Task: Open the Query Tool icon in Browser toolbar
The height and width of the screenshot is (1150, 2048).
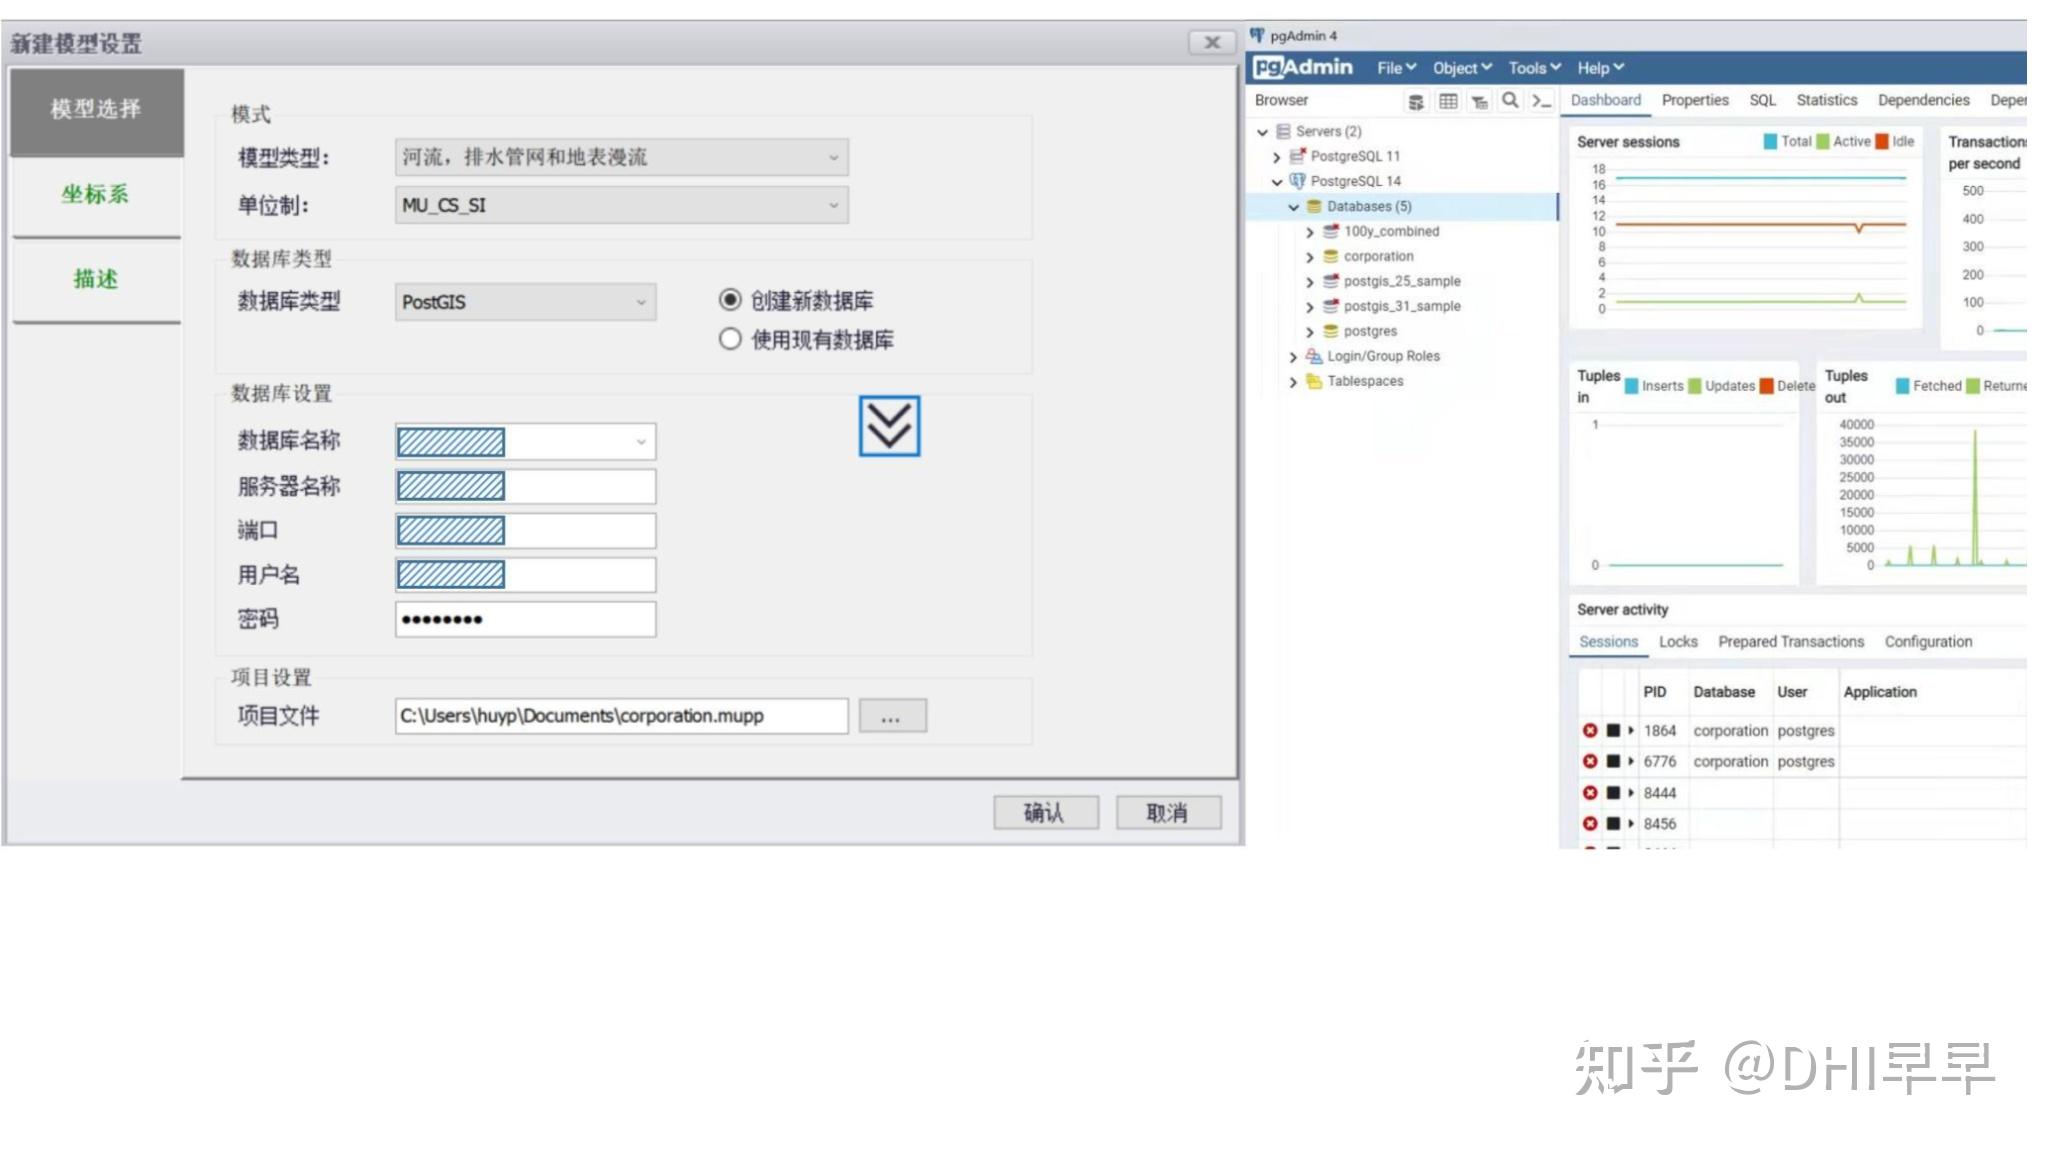Action: point(1416,101)
